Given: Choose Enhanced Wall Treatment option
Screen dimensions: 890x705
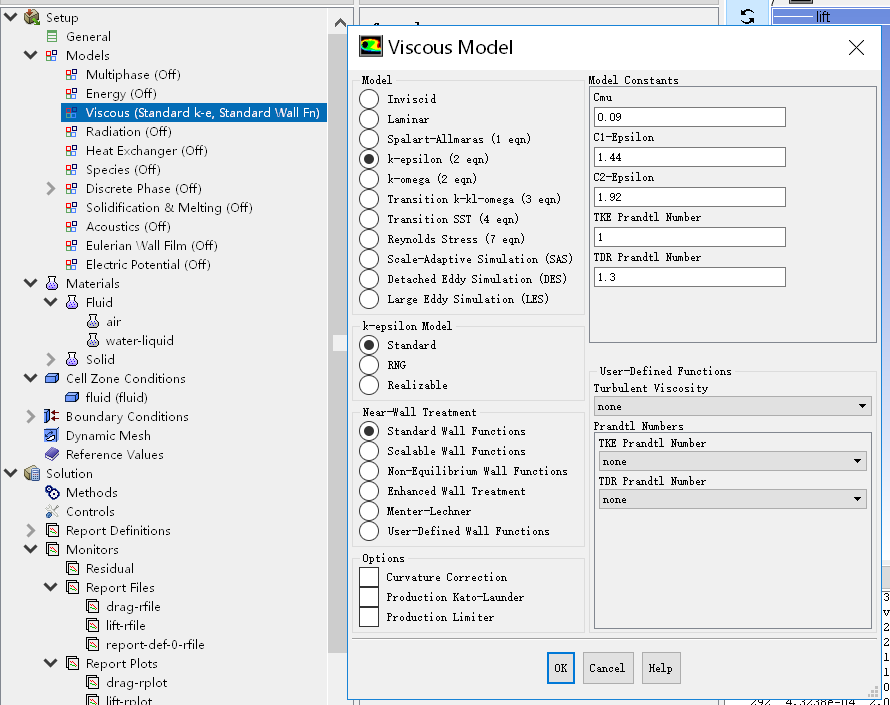Looking at the screenshot, I should (x=369, y=491).
